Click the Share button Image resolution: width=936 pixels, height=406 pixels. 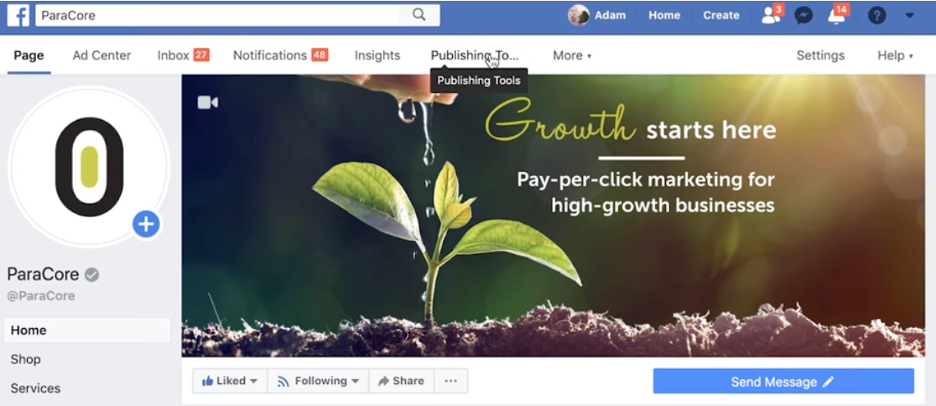pyautogui.click(x=401, y=381)
